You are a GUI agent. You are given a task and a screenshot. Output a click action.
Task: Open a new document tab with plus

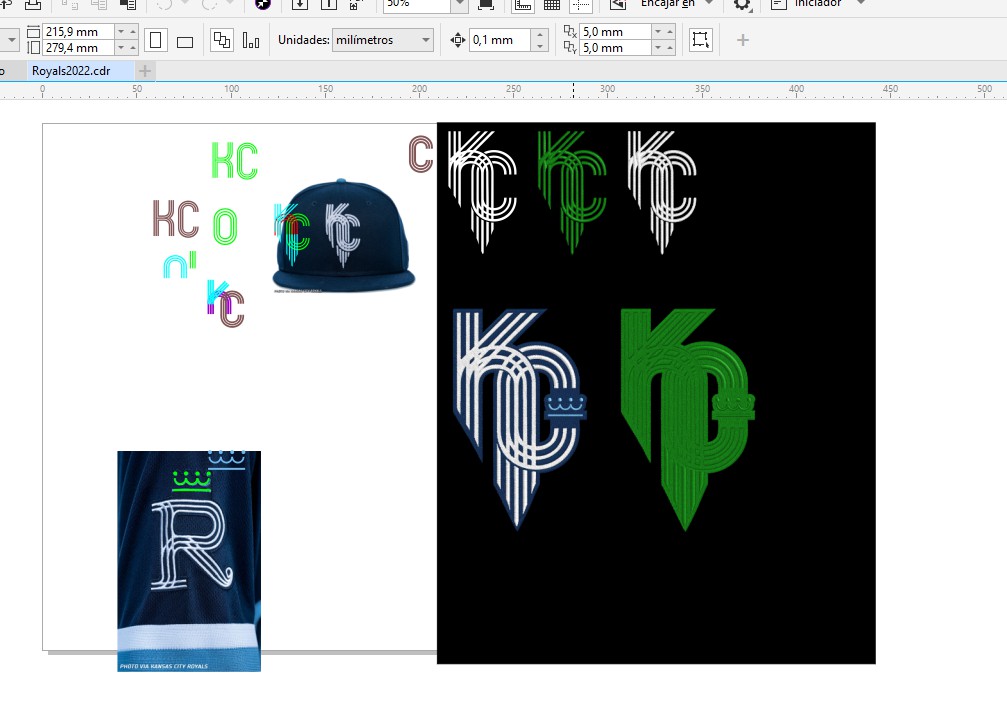click(x=145, y=71)
